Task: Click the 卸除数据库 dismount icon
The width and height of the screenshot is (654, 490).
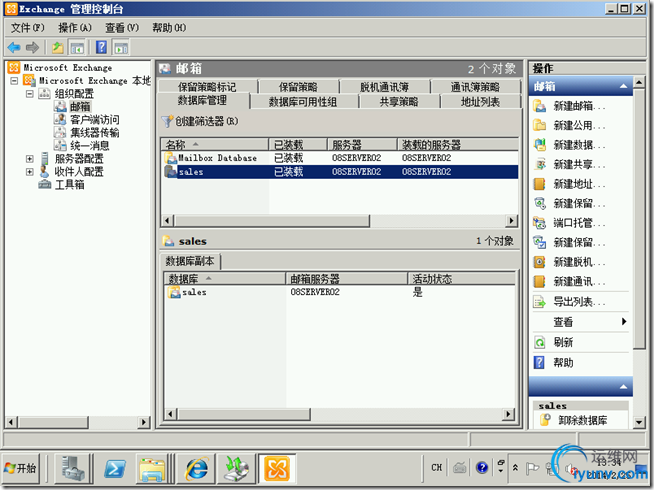Action: tap(545, 420)
